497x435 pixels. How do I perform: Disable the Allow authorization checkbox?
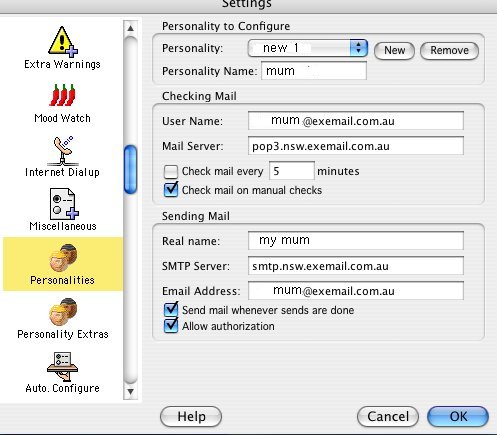point(171,326)
